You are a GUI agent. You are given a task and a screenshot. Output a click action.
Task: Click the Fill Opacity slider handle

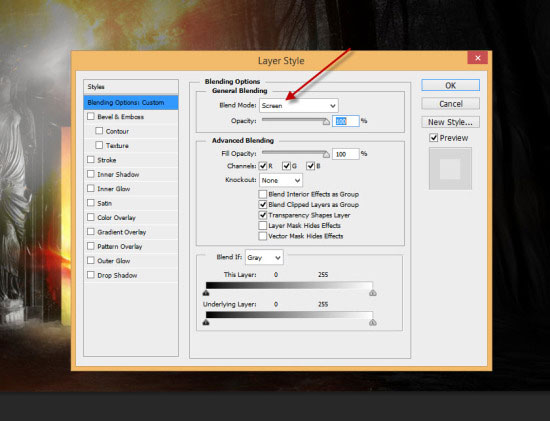click(x=326, y=155)
